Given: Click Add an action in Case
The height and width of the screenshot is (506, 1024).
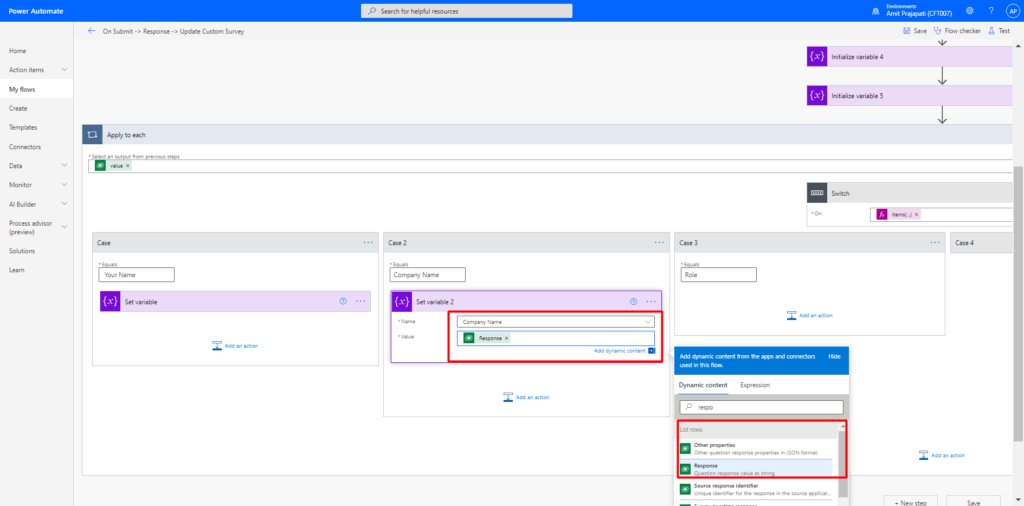Looking at the screenshot, I should tap(235, 345).
